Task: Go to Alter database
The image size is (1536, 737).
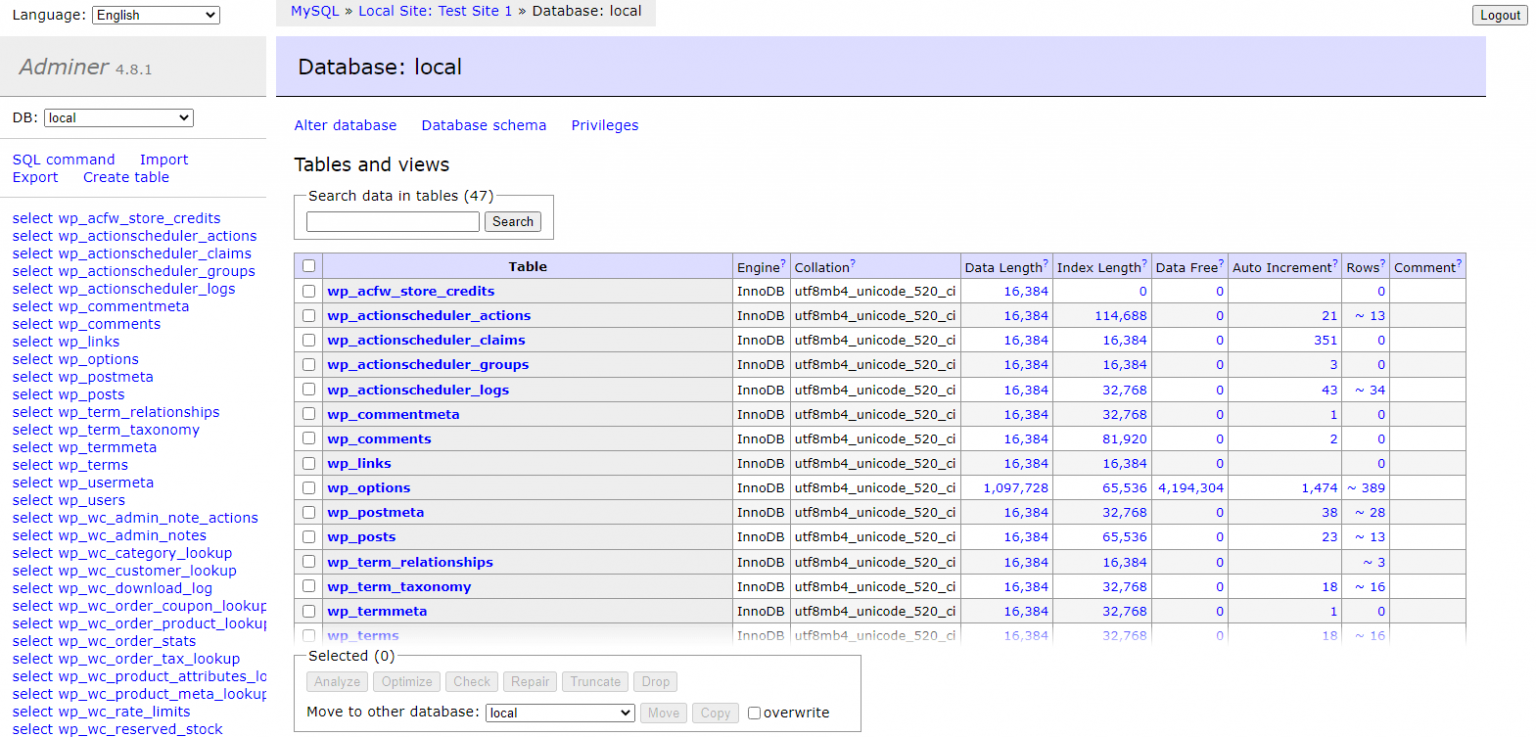Action: pyautogui.click(x=345, y=125)
